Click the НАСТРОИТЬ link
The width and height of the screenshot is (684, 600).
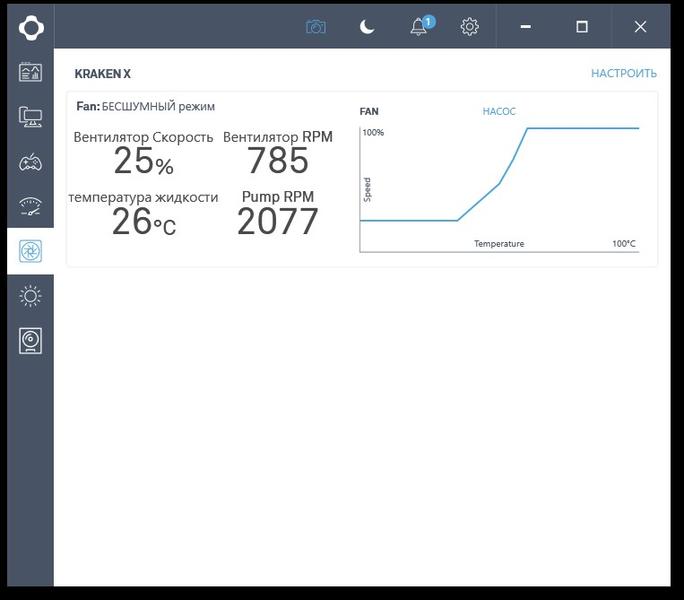pos(624,73)
